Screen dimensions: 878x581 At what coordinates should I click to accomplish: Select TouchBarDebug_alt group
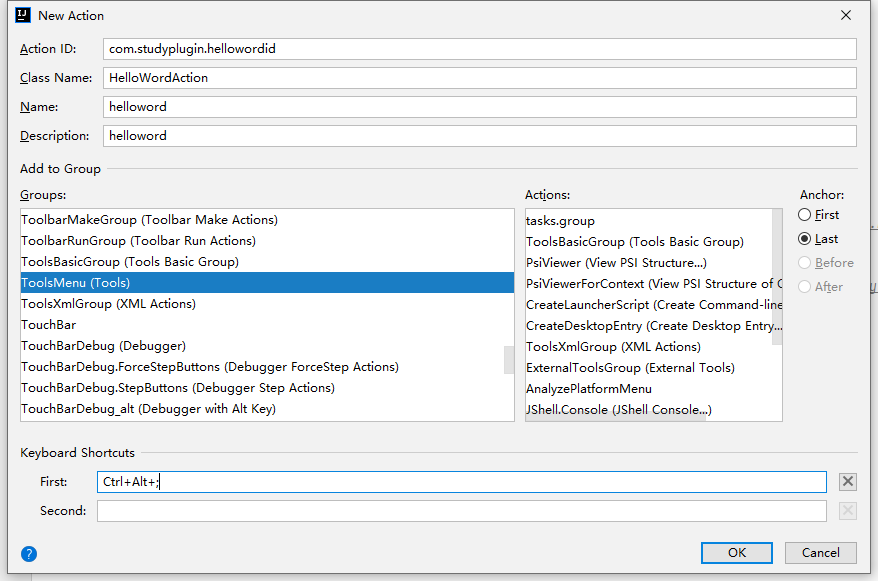coord(267,409)
